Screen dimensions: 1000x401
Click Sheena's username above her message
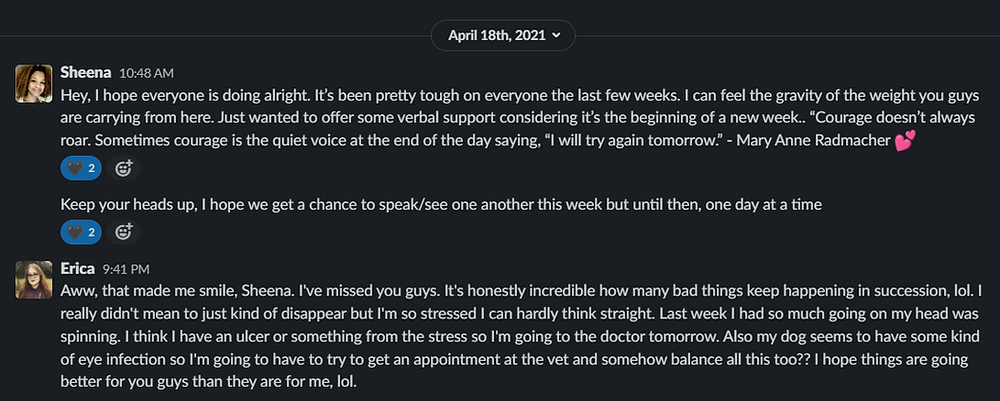pos(86,73)
